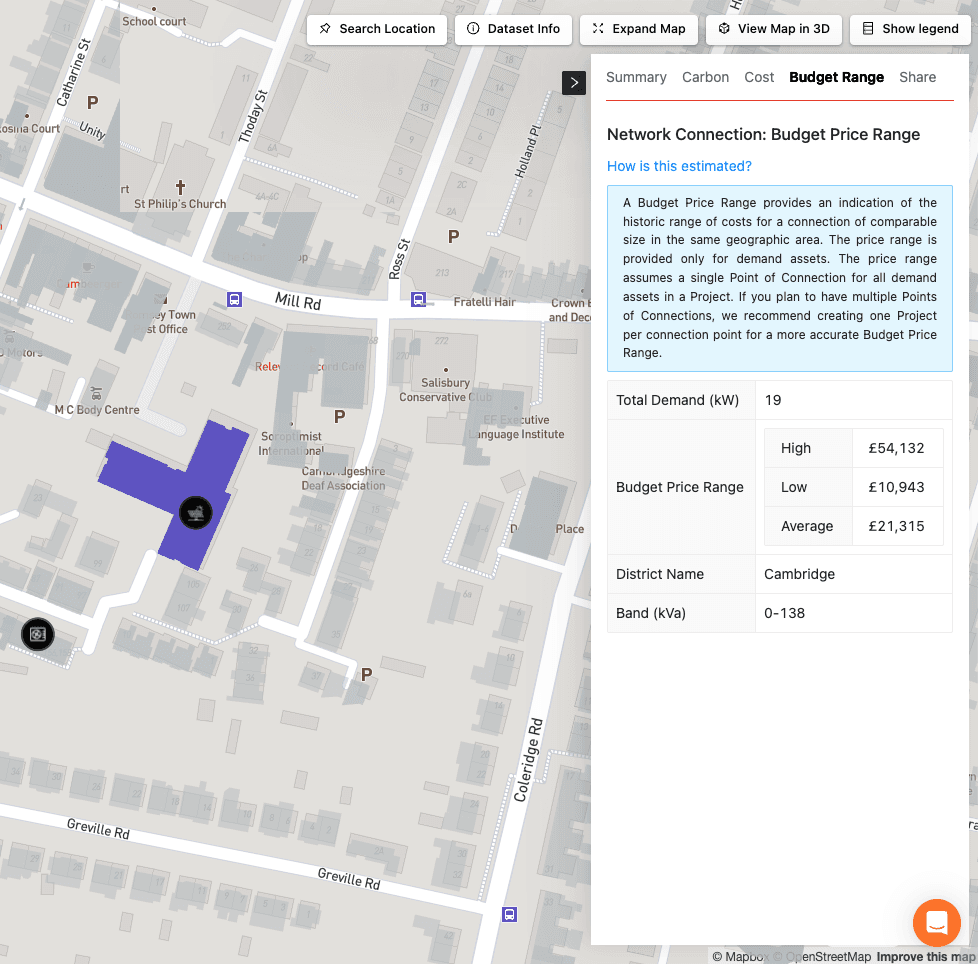Select the Share tab
978x964 pixels.
(917, 77)
